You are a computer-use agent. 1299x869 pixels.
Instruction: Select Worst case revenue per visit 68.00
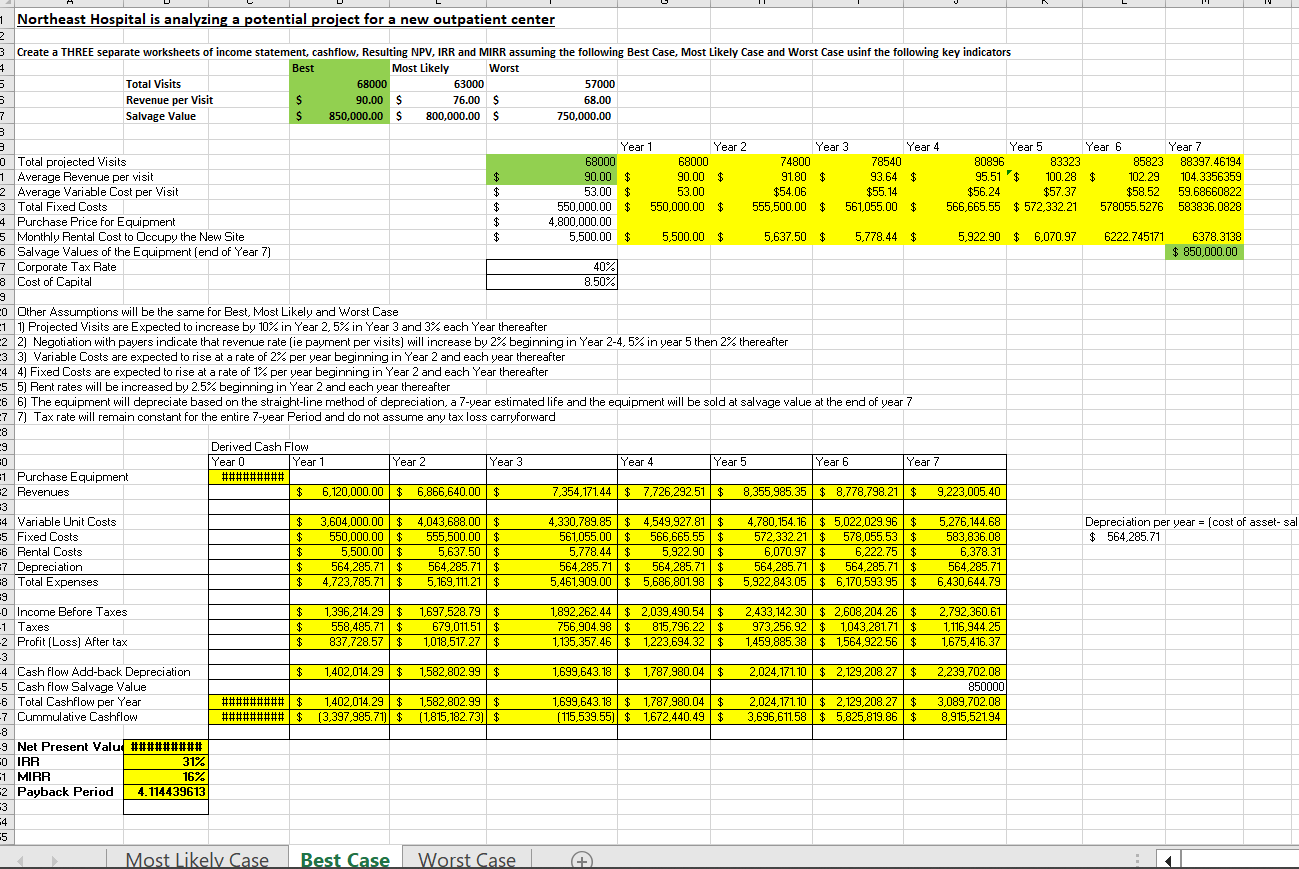(x=553, y=100)
